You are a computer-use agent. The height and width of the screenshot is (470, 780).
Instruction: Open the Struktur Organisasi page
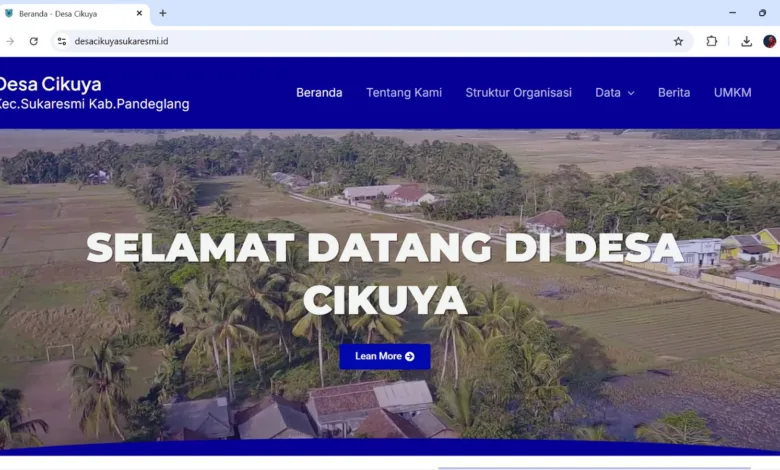click(x=518, y=93)
